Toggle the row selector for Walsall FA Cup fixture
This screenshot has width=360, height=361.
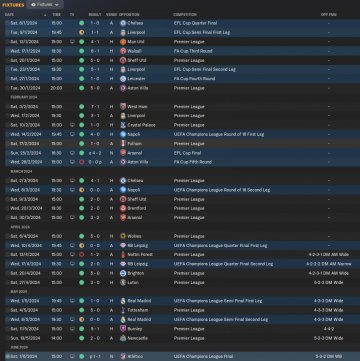7,51
